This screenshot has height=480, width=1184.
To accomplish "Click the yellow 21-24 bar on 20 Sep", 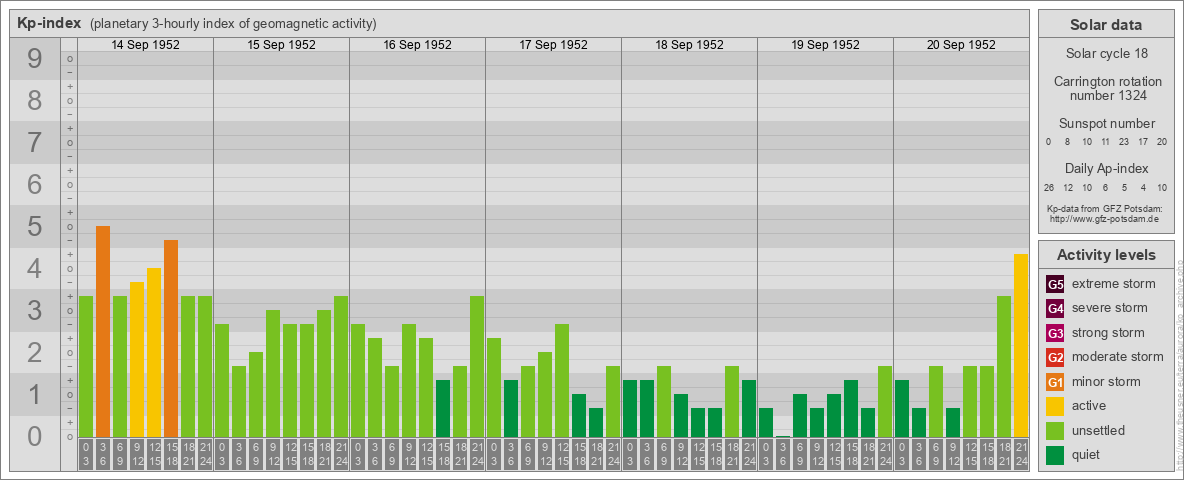I will tap(1021, 346).
